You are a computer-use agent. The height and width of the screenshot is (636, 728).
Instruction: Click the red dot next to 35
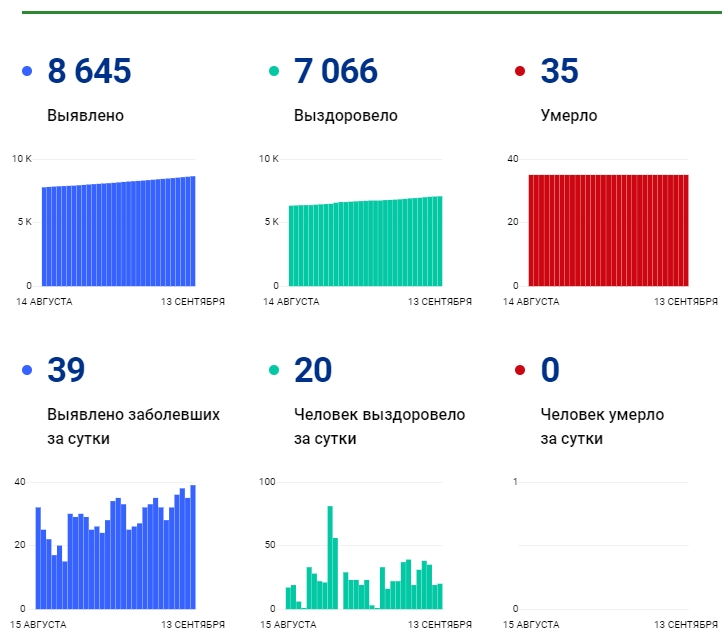tap(520, 71)
